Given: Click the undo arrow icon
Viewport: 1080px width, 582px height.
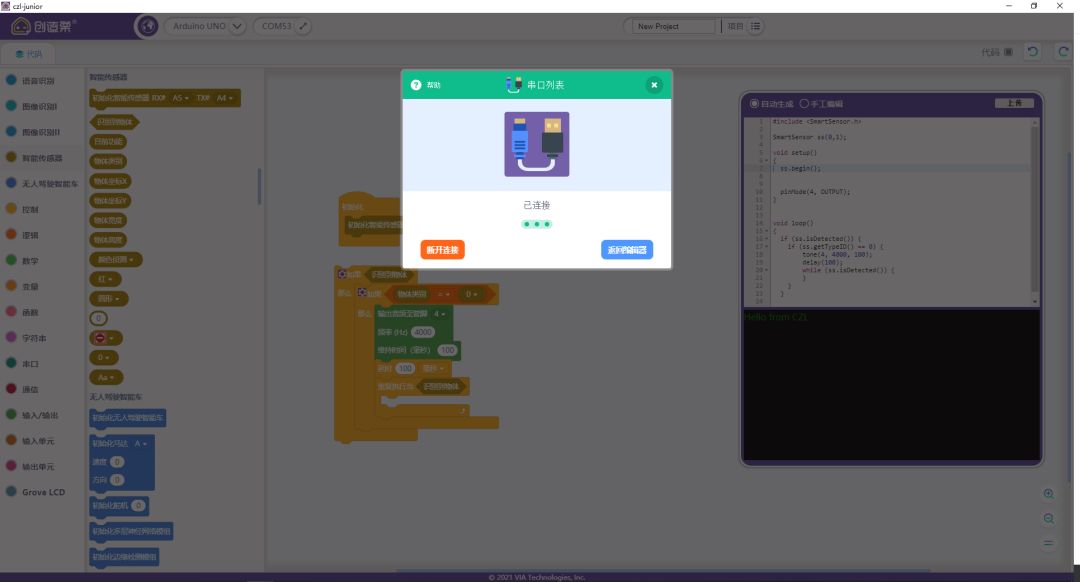Looking at the screenshot, I should coord(1033,52).
